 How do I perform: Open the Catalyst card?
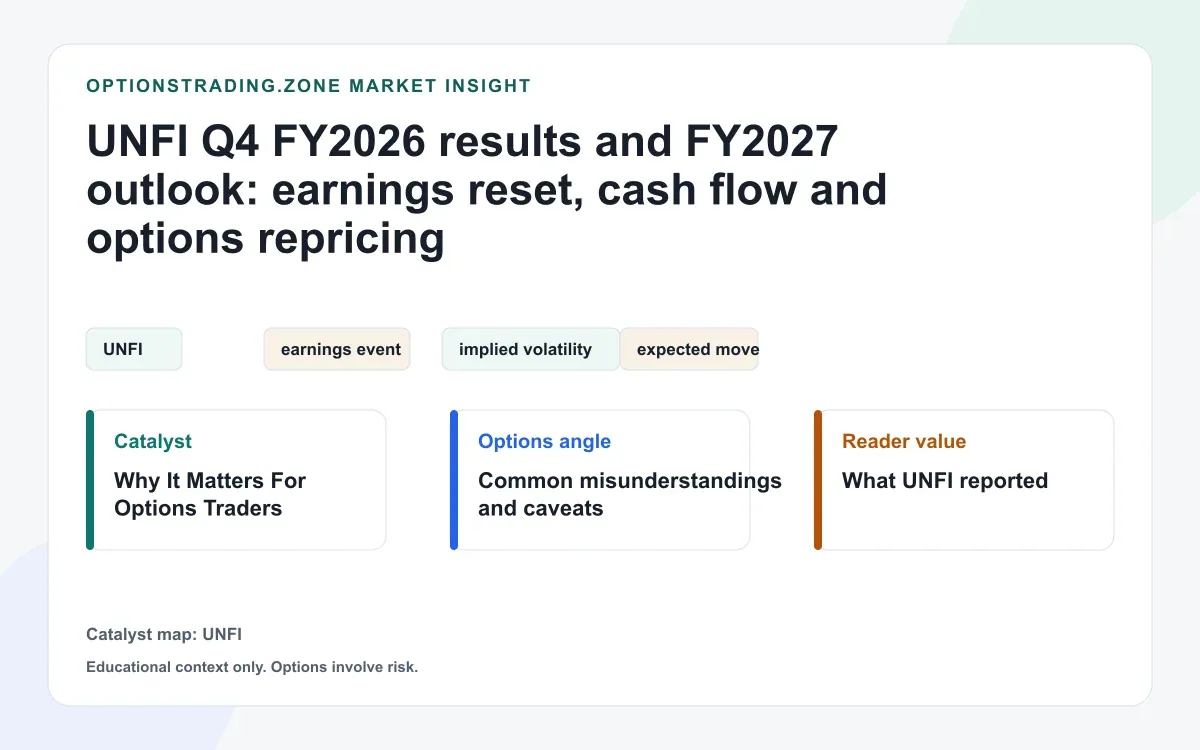(x=236, y=480)
